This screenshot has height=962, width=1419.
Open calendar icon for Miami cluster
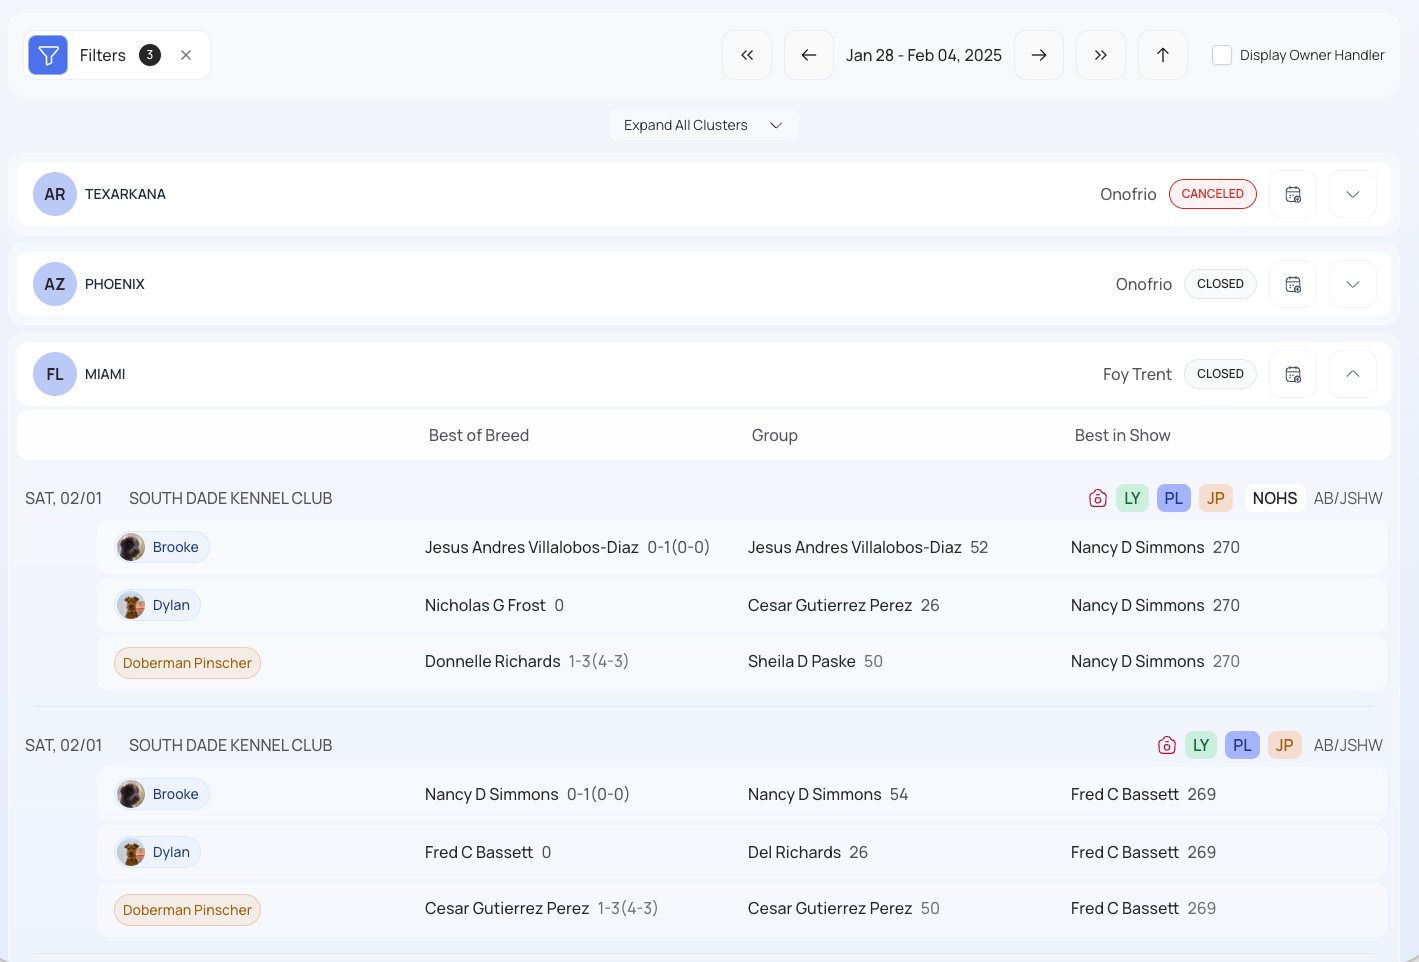(x=1293, y=374)
